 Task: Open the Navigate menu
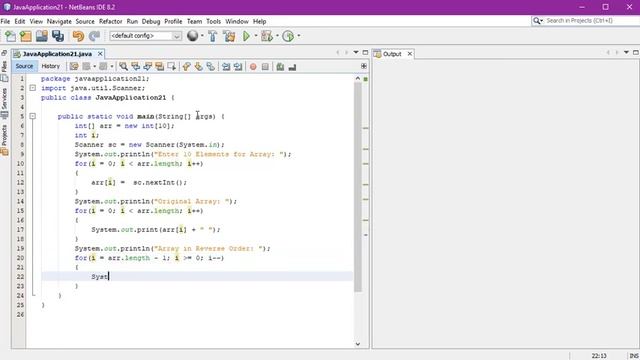pos(59,21)
